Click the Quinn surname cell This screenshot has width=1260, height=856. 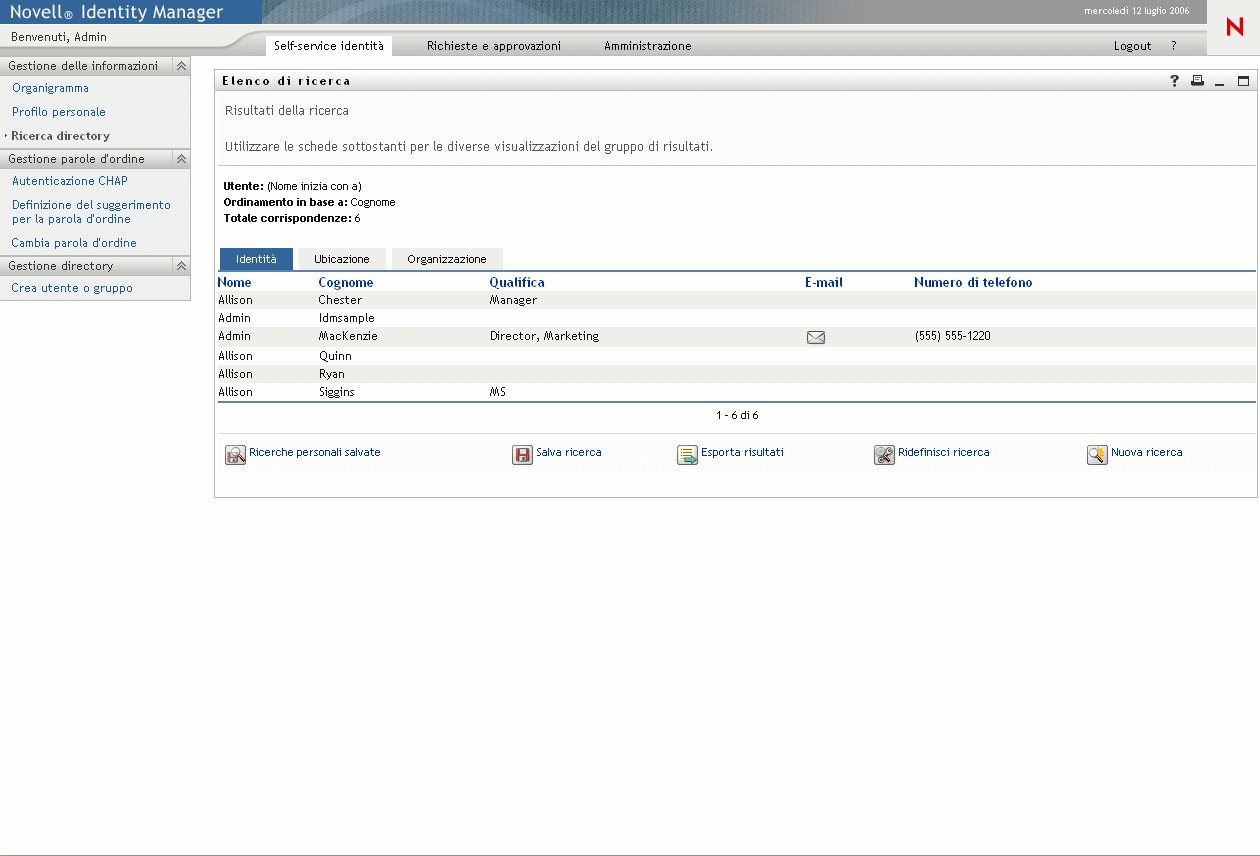[x=335, y=356]
